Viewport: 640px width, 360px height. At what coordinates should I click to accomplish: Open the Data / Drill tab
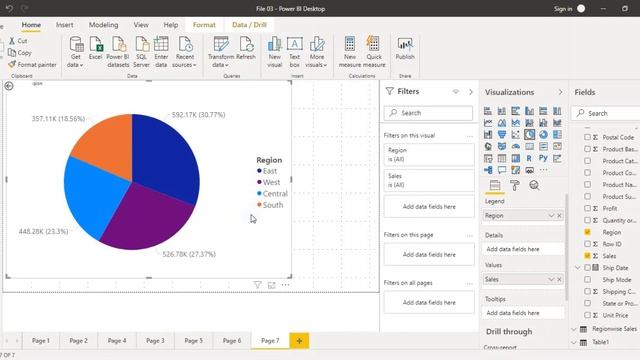(249, 25)
